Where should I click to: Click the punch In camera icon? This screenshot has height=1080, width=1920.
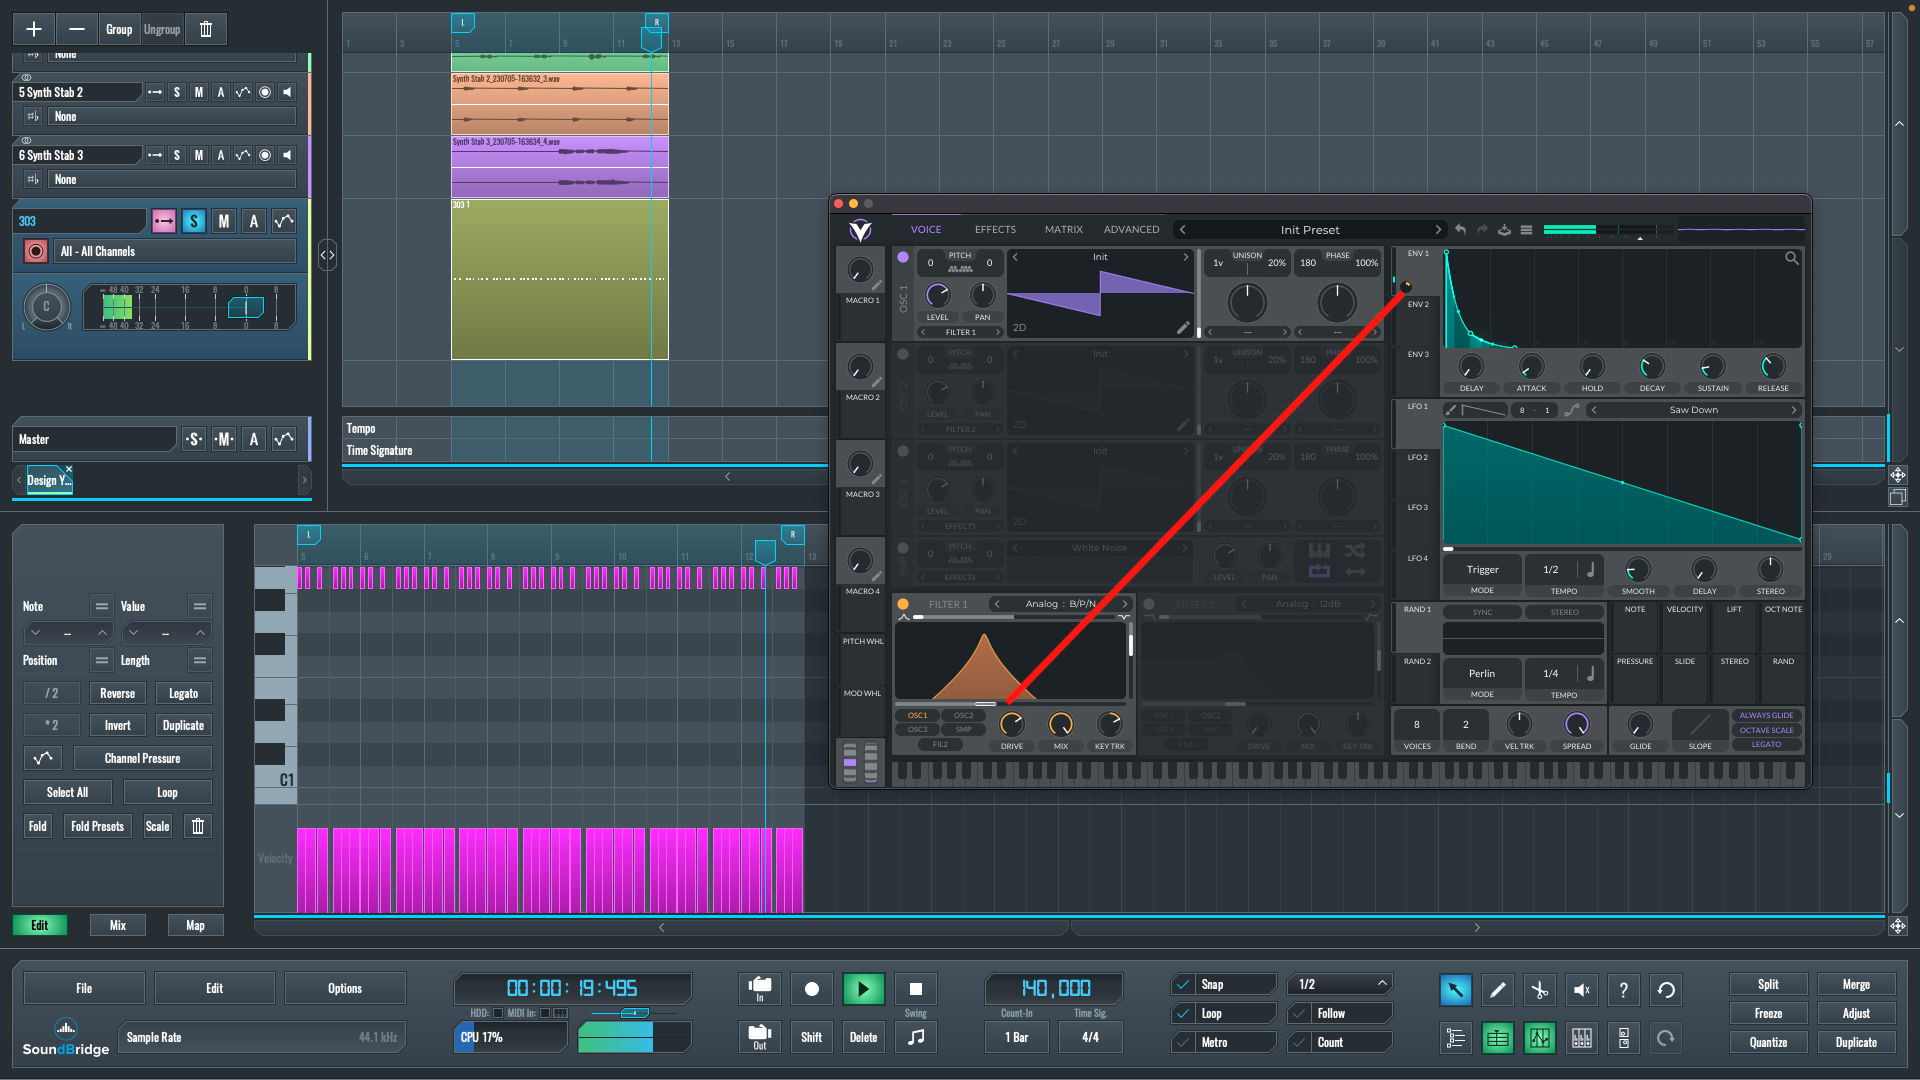[760, 989]
